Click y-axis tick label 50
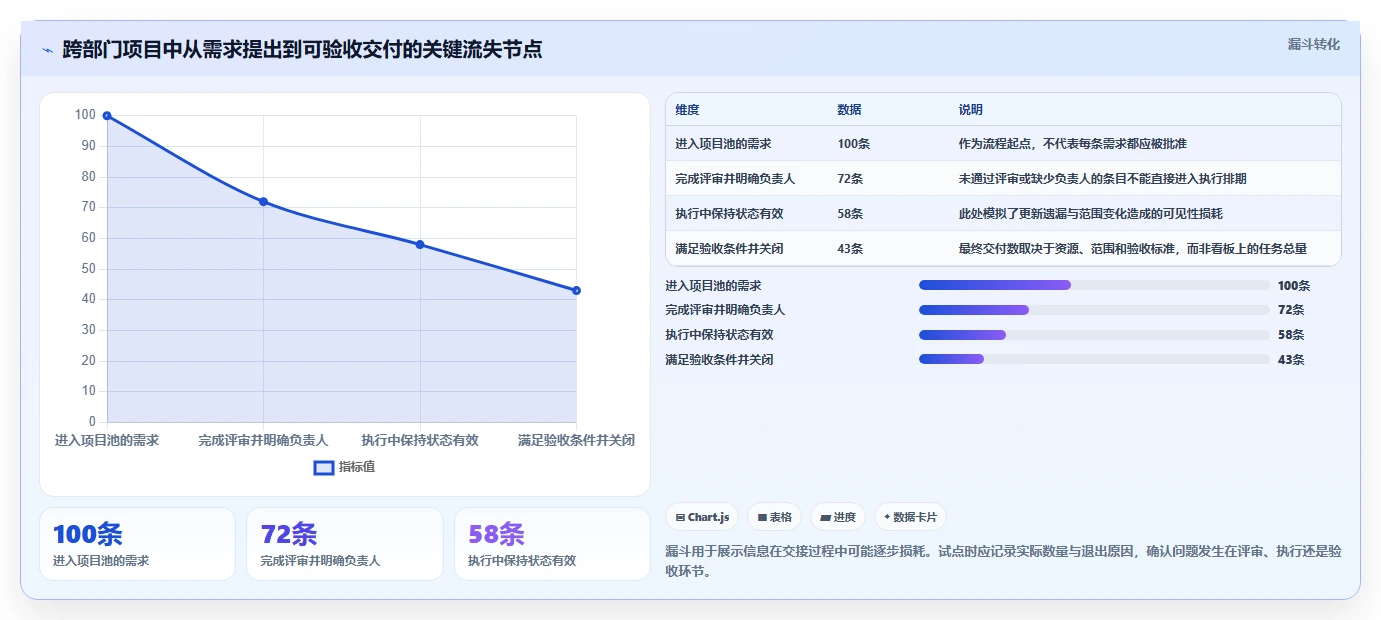 tap(89, 269)
